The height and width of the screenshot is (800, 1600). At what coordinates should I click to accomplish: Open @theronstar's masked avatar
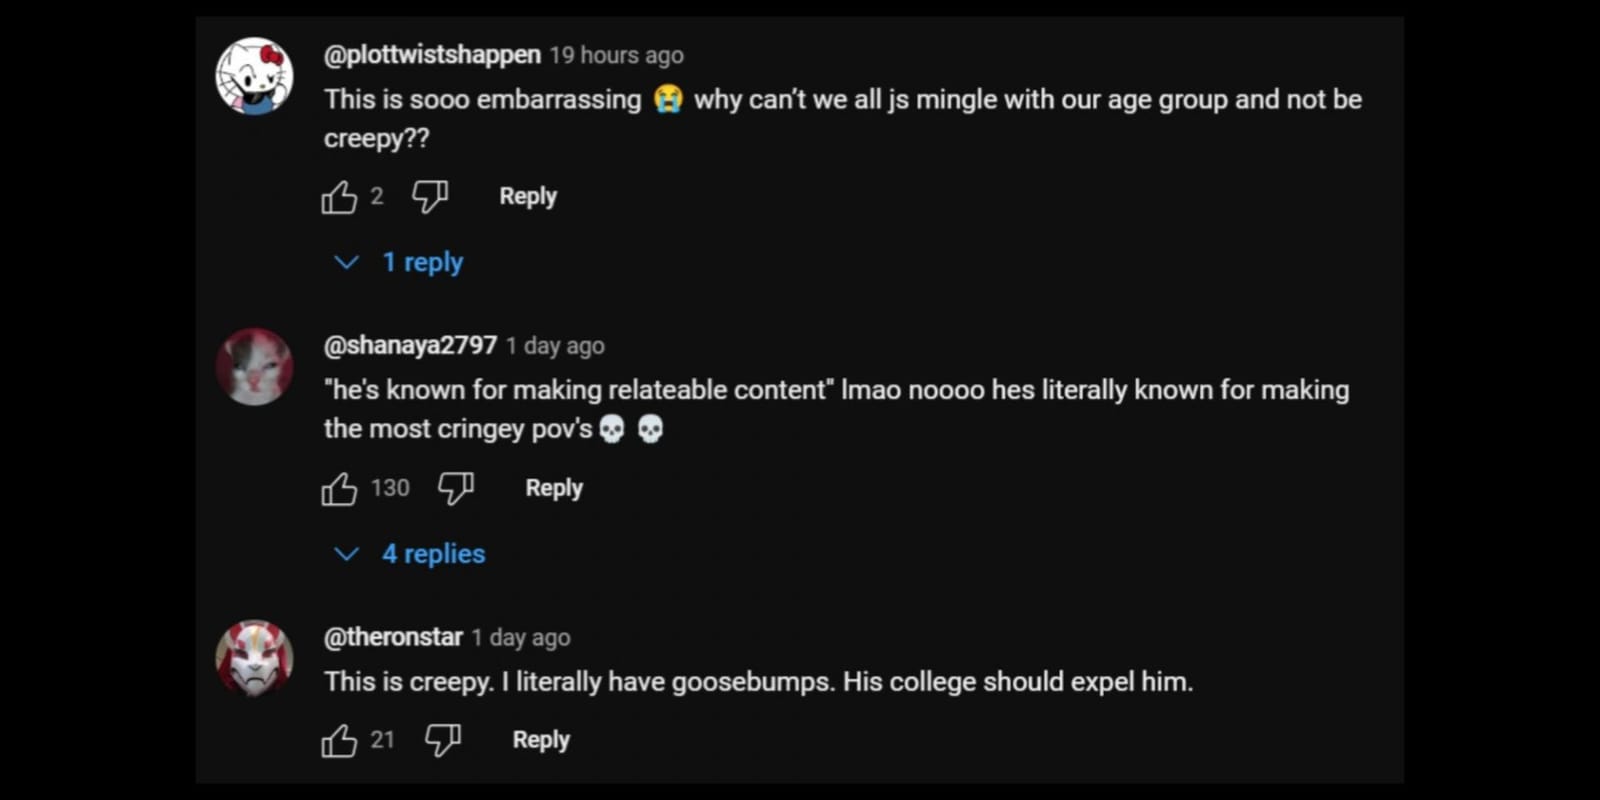(255, 658)
